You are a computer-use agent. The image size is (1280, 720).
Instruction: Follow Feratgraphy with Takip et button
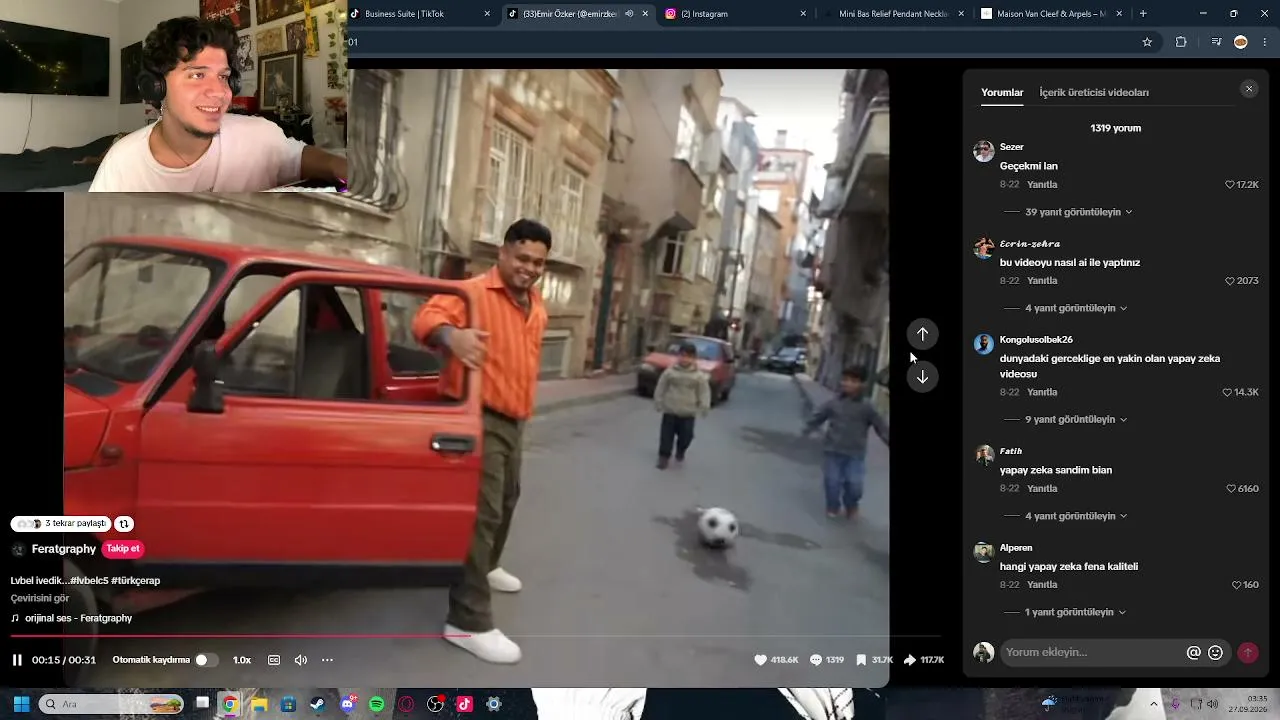tap(123, 549)
